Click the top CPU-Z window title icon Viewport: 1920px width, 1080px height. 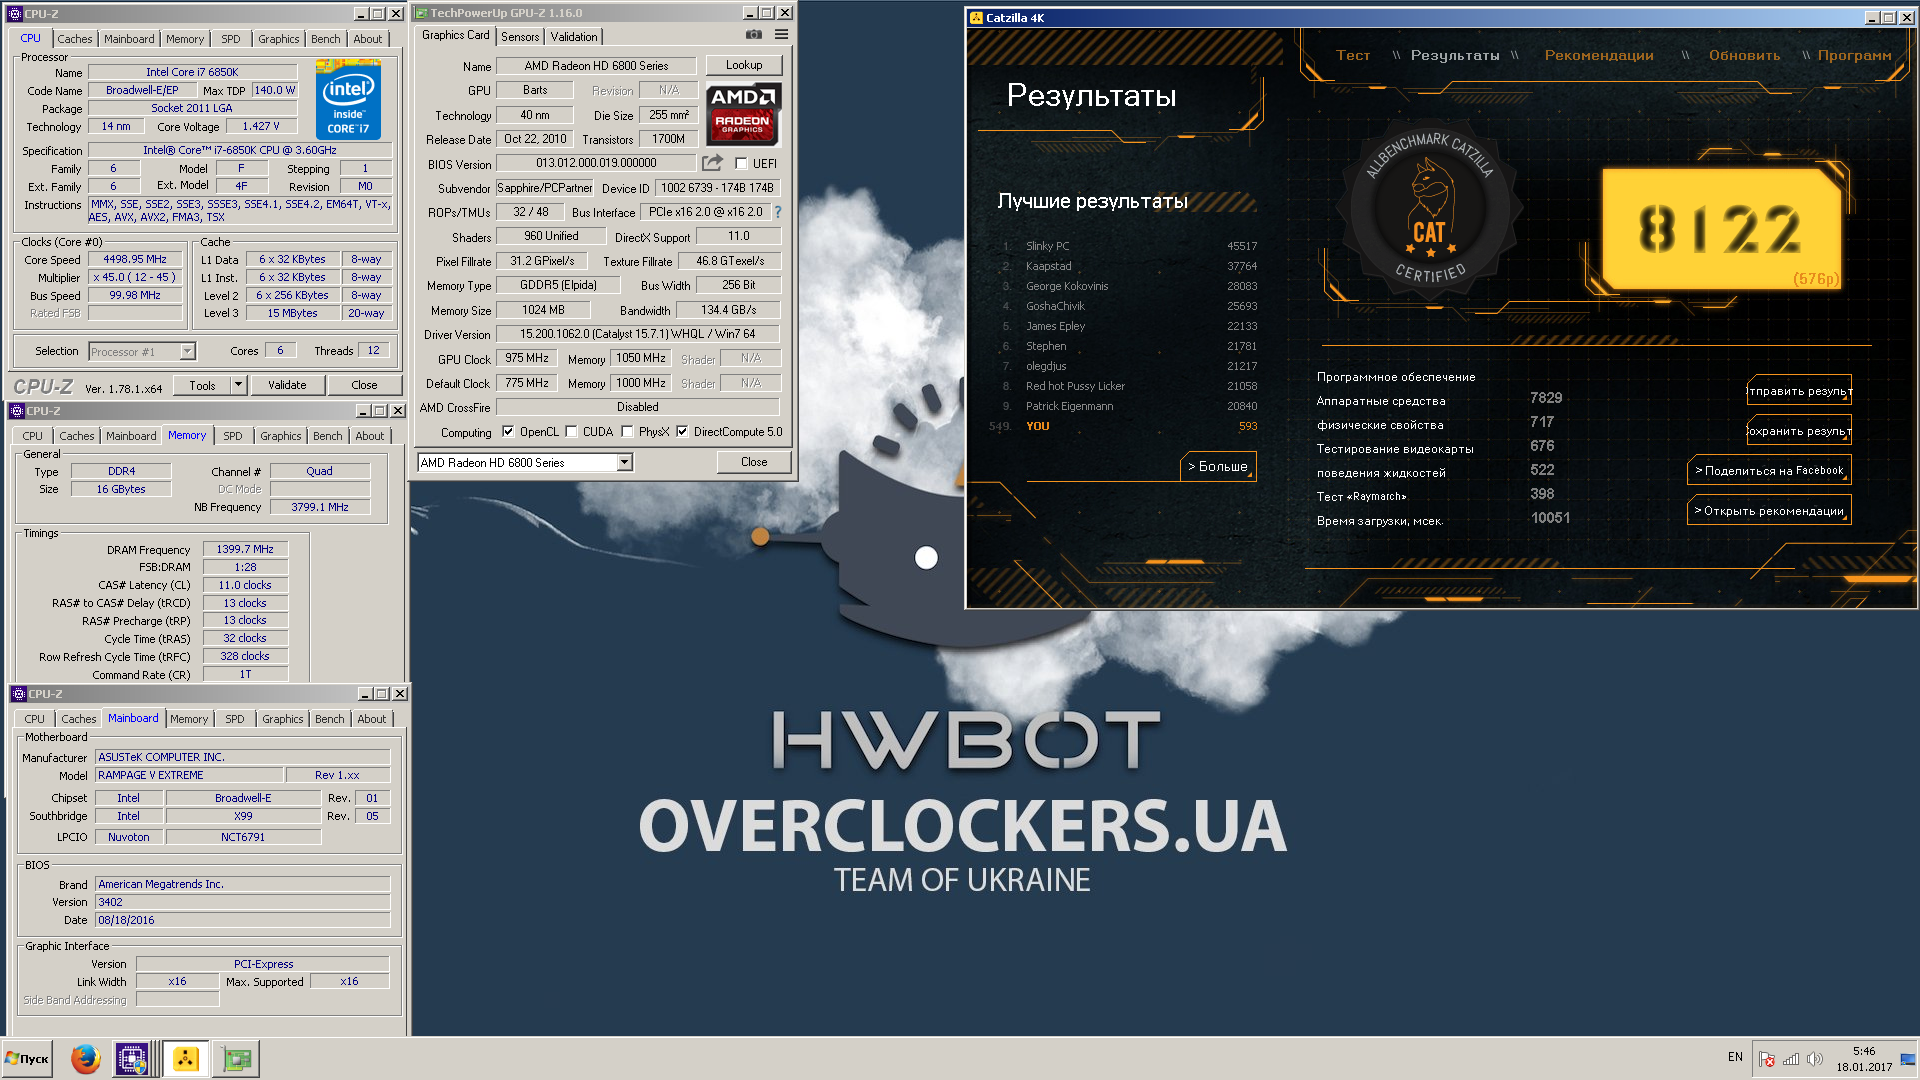[x=15, y=14]
